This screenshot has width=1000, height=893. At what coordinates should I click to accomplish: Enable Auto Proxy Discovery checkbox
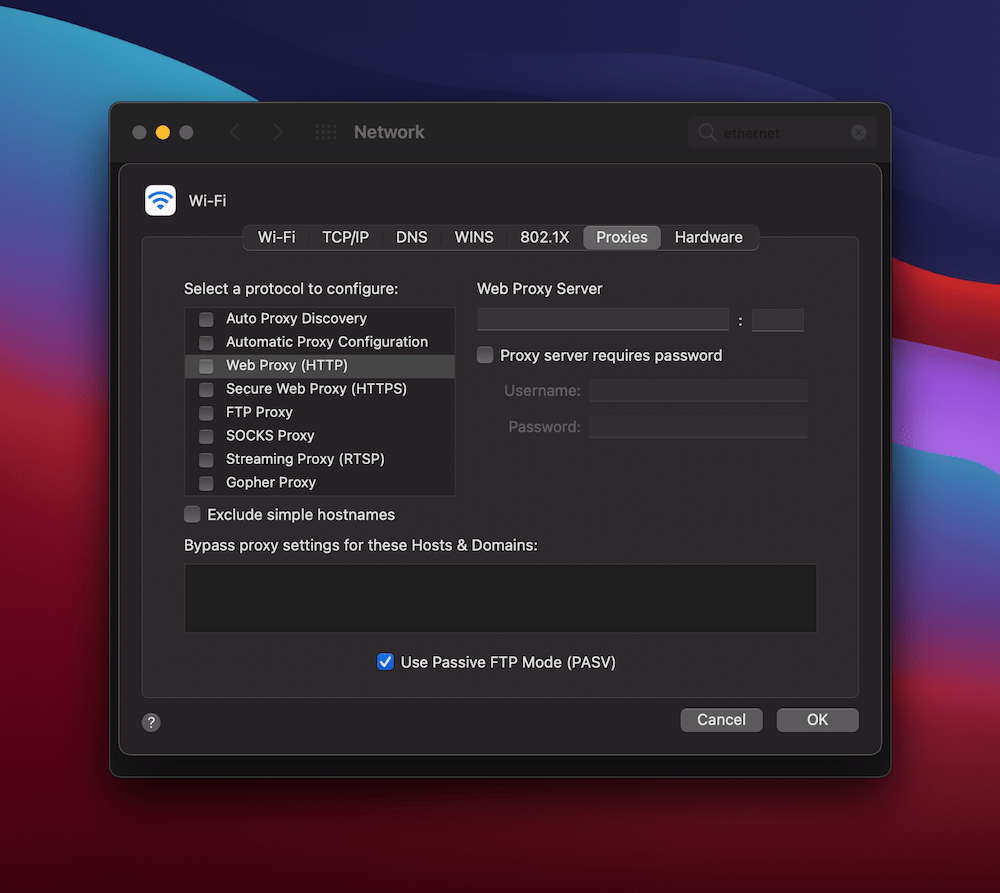point(206,319)
